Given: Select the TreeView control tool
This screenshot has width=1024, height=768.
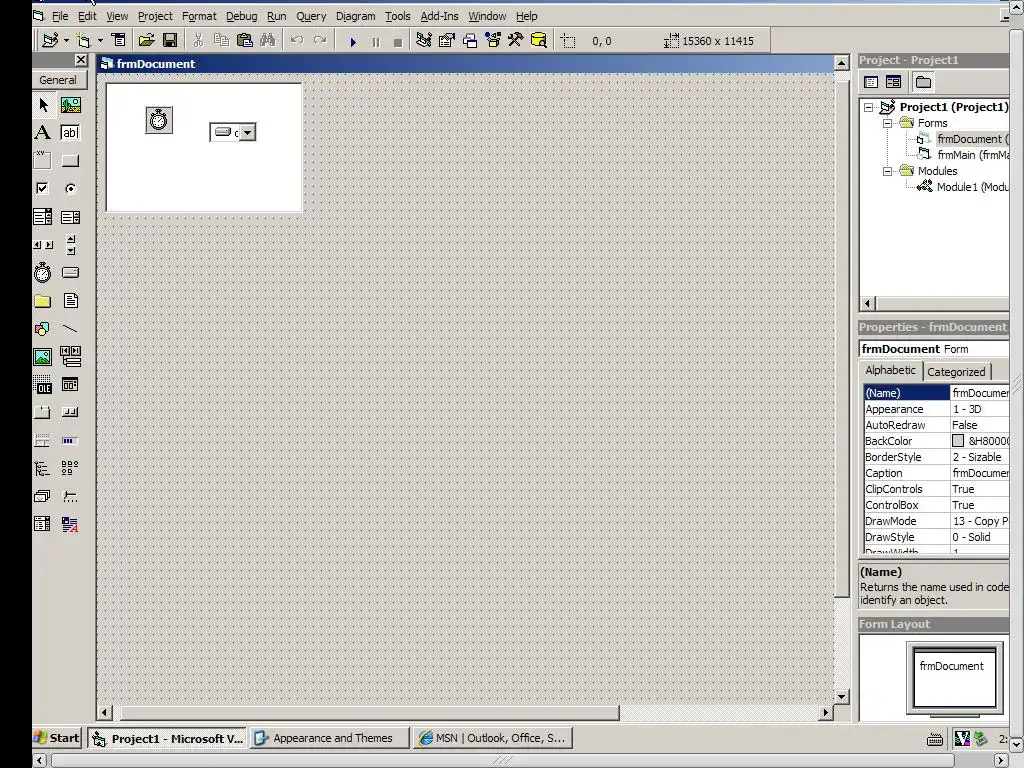Looking at the screenshot, I should point(43,468).
